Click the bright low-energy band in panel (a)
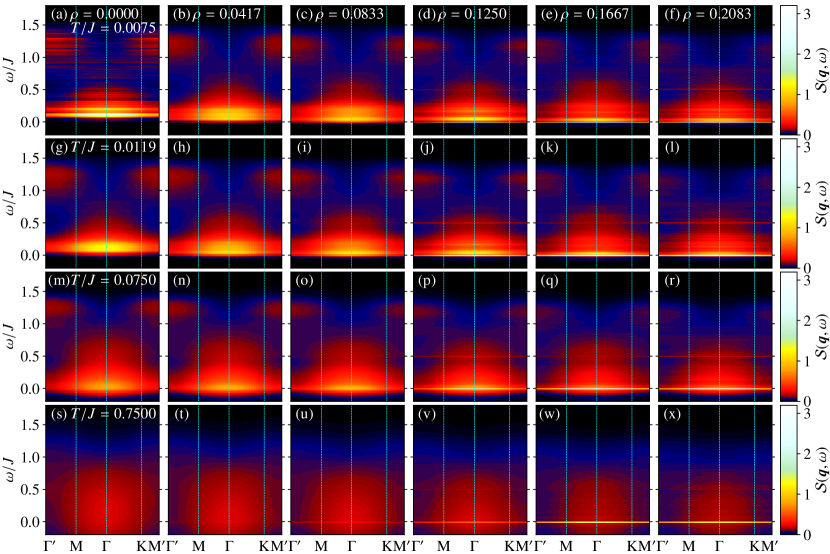Screen dimensions: 830x554 point(102,114)
